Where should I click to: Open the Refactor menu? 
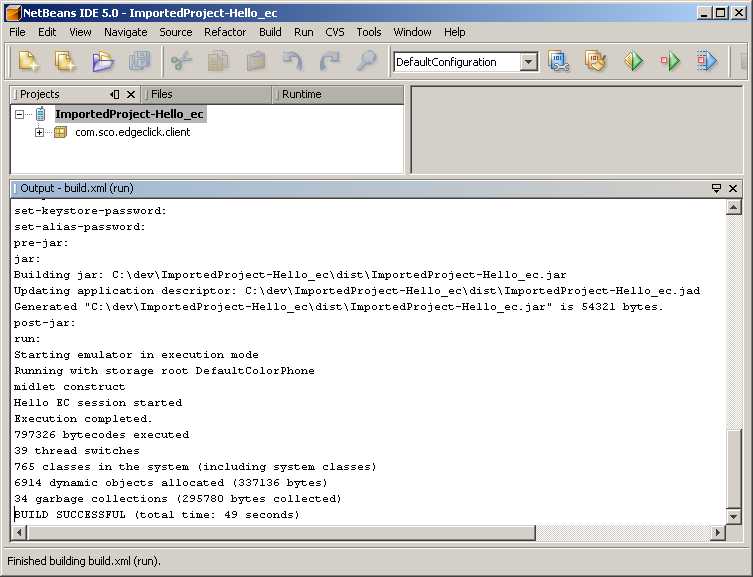225,32
